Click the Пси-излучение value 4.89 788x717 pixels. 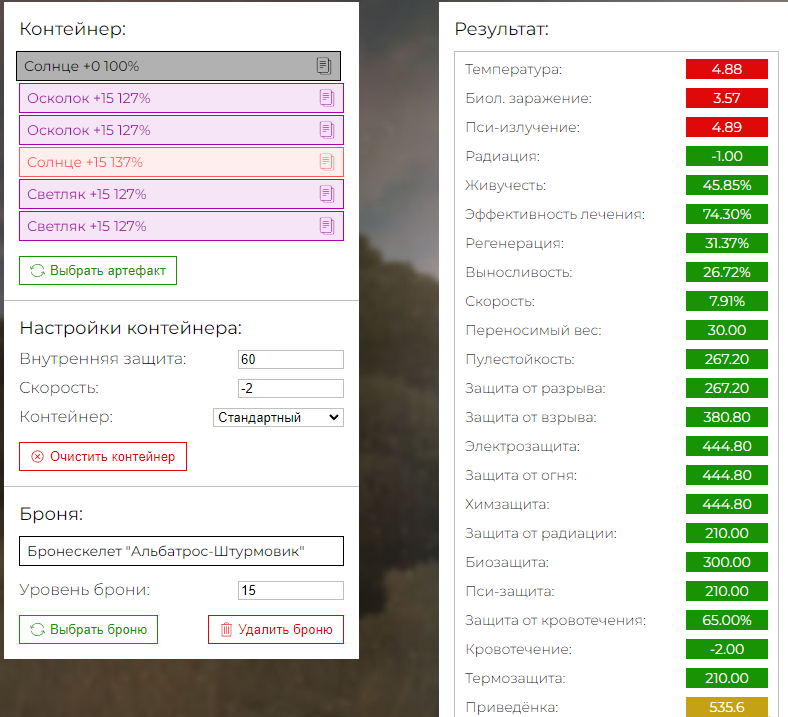[x=727, y=127]
